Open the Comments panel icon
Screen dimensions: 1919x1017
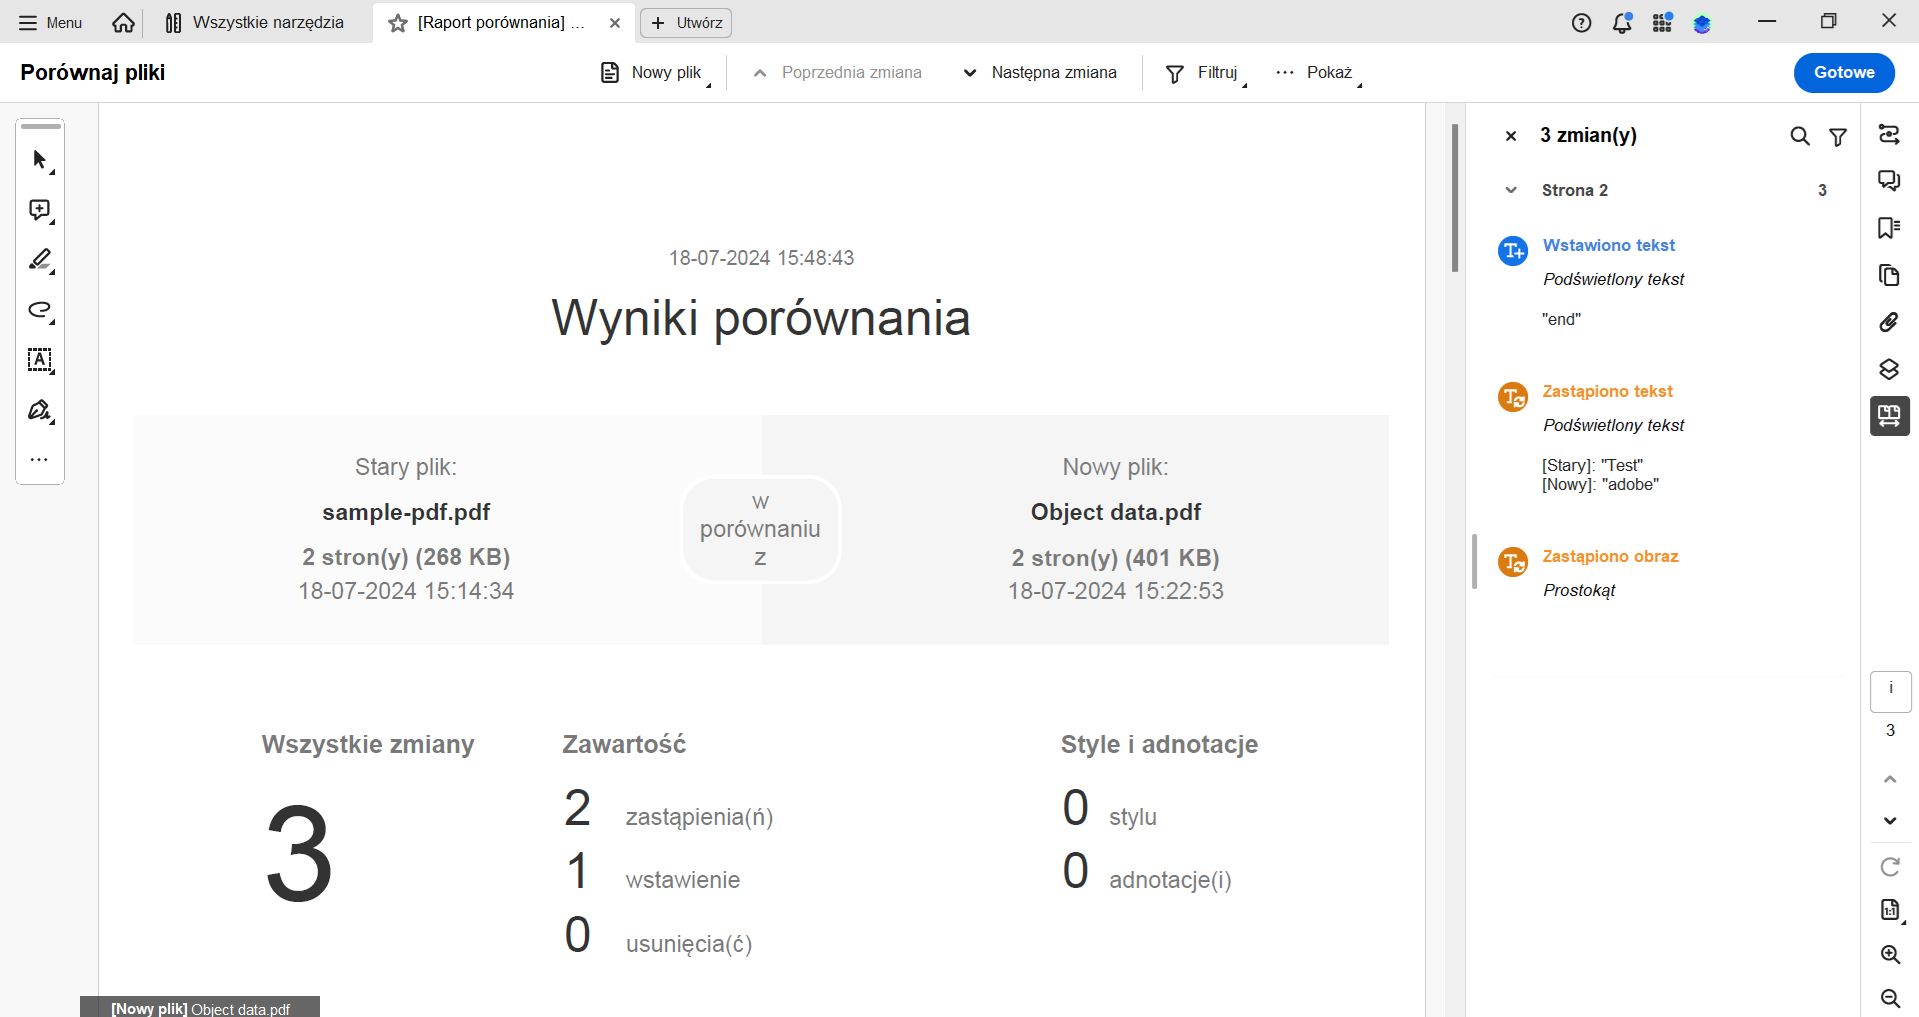1889,180
